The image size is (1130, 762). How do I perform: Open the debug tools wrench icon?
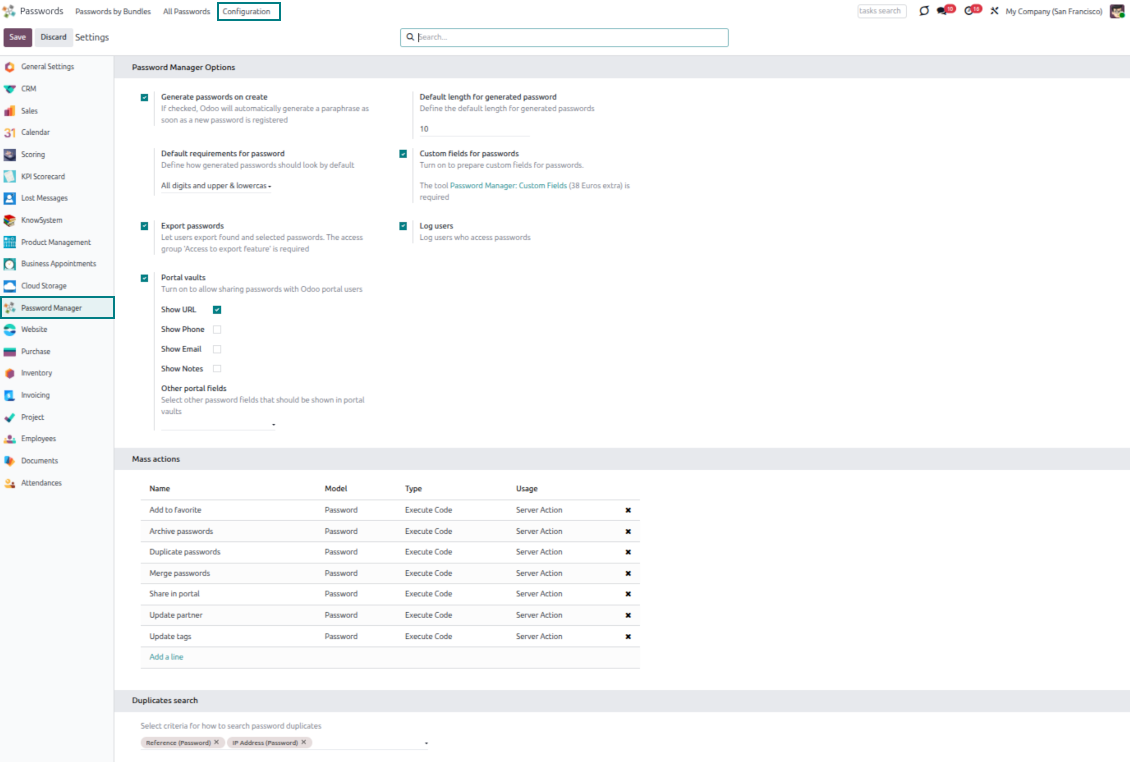(x=994, y=11)
